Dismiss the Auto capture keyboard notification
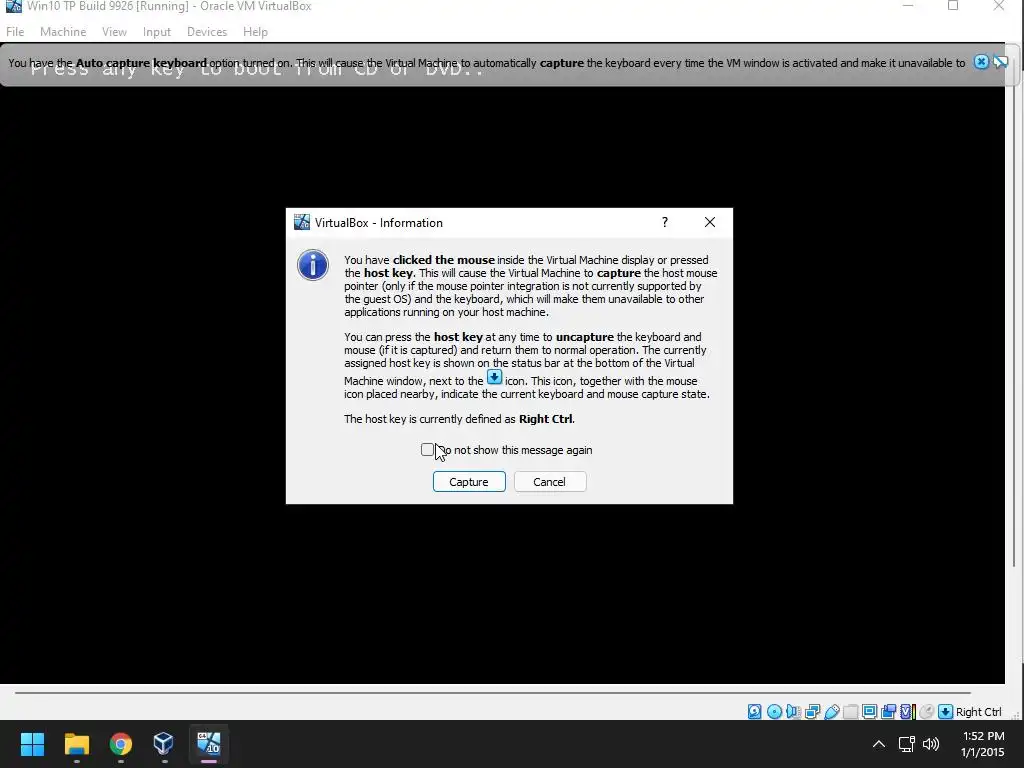The width and height of the screenshot is (1024, 768). pyautogui.click(x=981, y=62)
